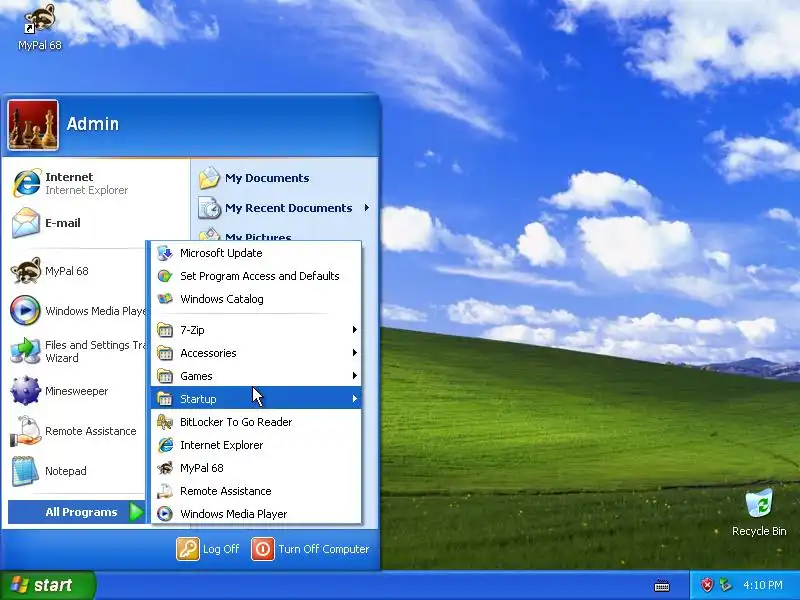Image resolution: width=800 pixels, height=600 pixels.
Task: Click the MyPal 68 raccoon icon in left column
Action: [x=26, y=271]
